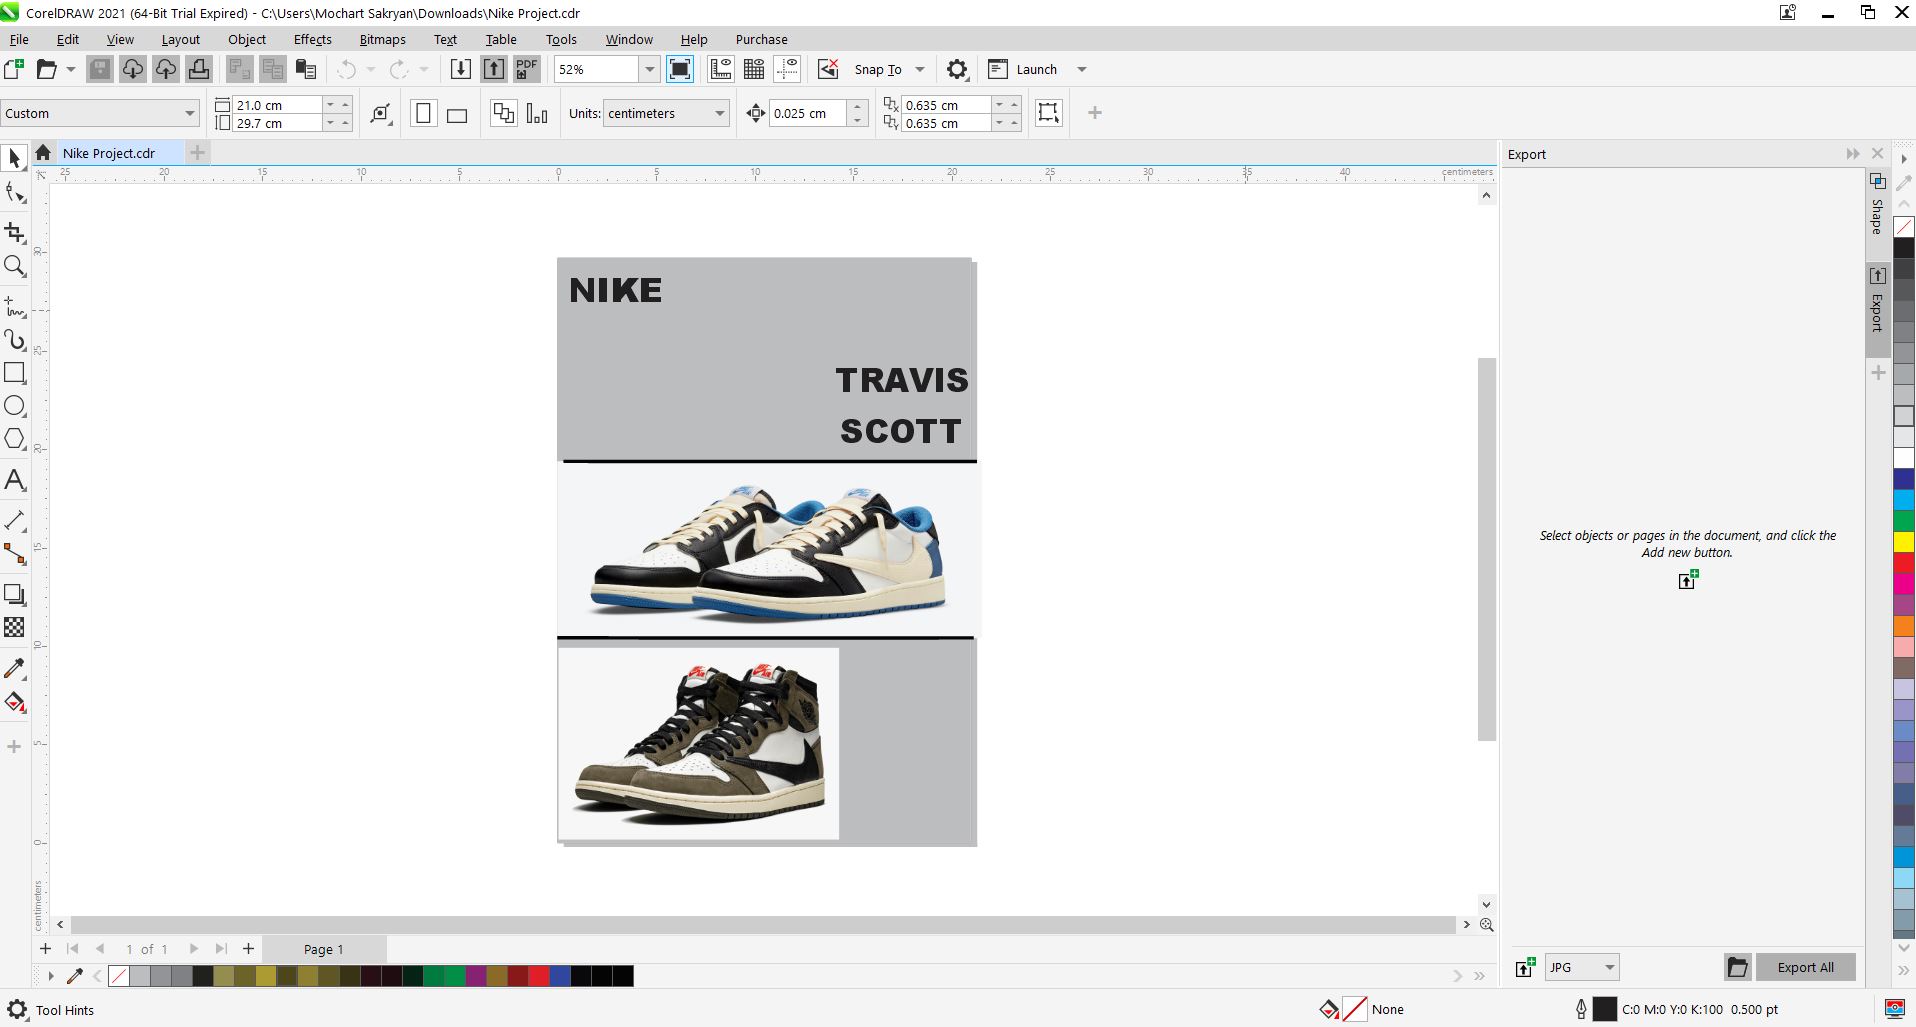Select the Artistic Media tool
Screen dimensions: 1916x1027
click(14, 340)
